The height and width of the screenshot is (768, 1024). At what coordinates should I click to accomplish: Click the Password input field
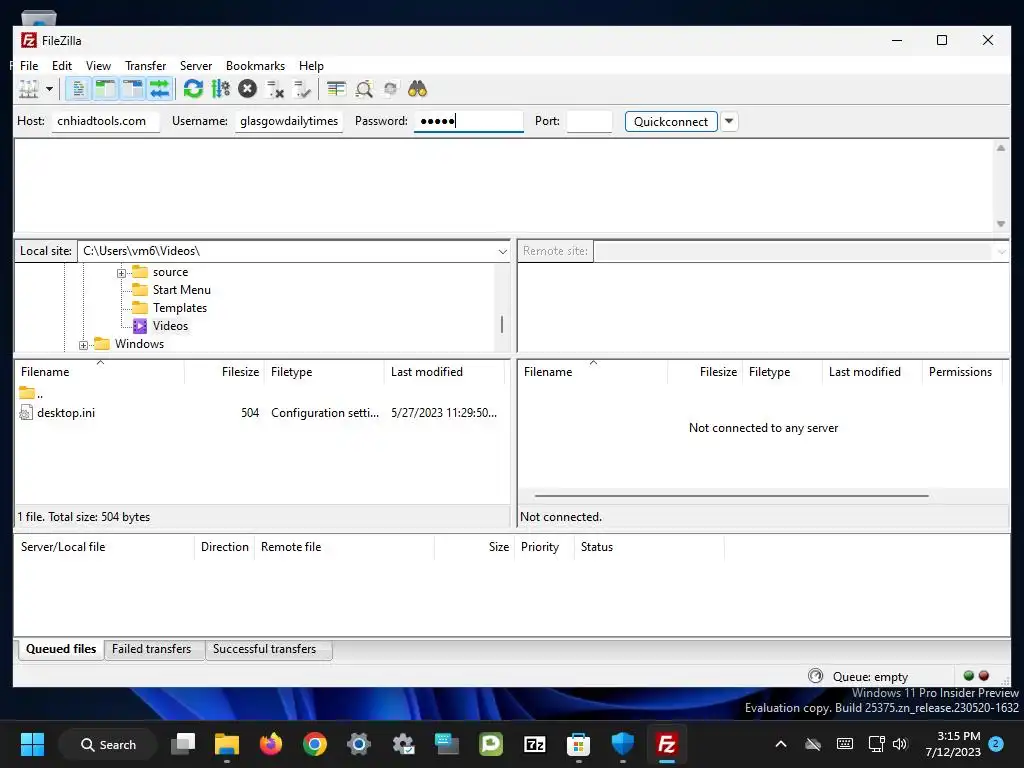coord(469,121)
